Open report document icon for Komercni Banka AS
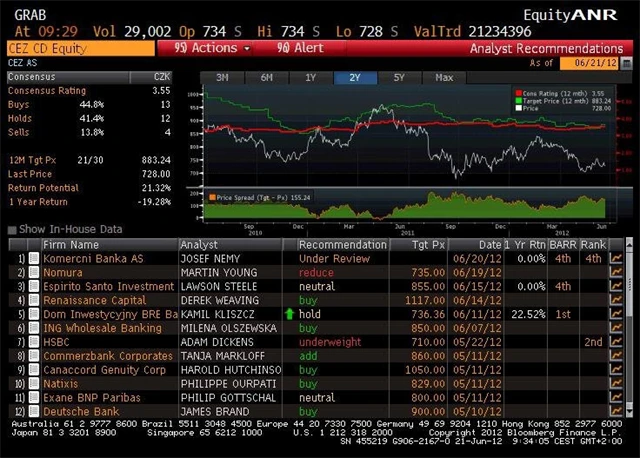Image resolution: width=640 pixels, height=458 pixels. coord(34,258)
